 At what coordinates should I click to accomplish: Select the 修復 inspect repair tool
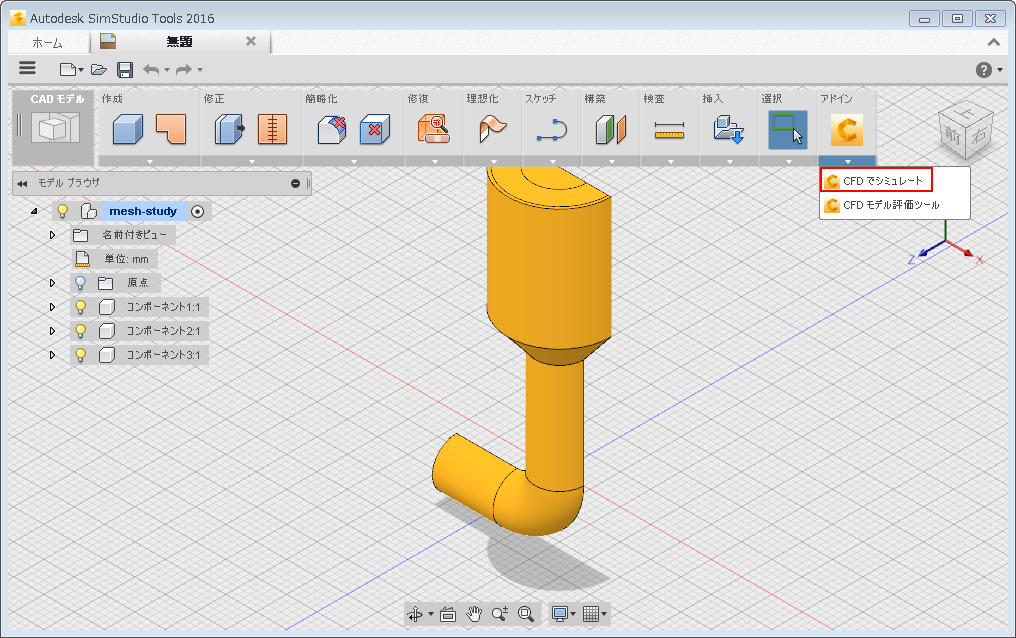(433, 129)
